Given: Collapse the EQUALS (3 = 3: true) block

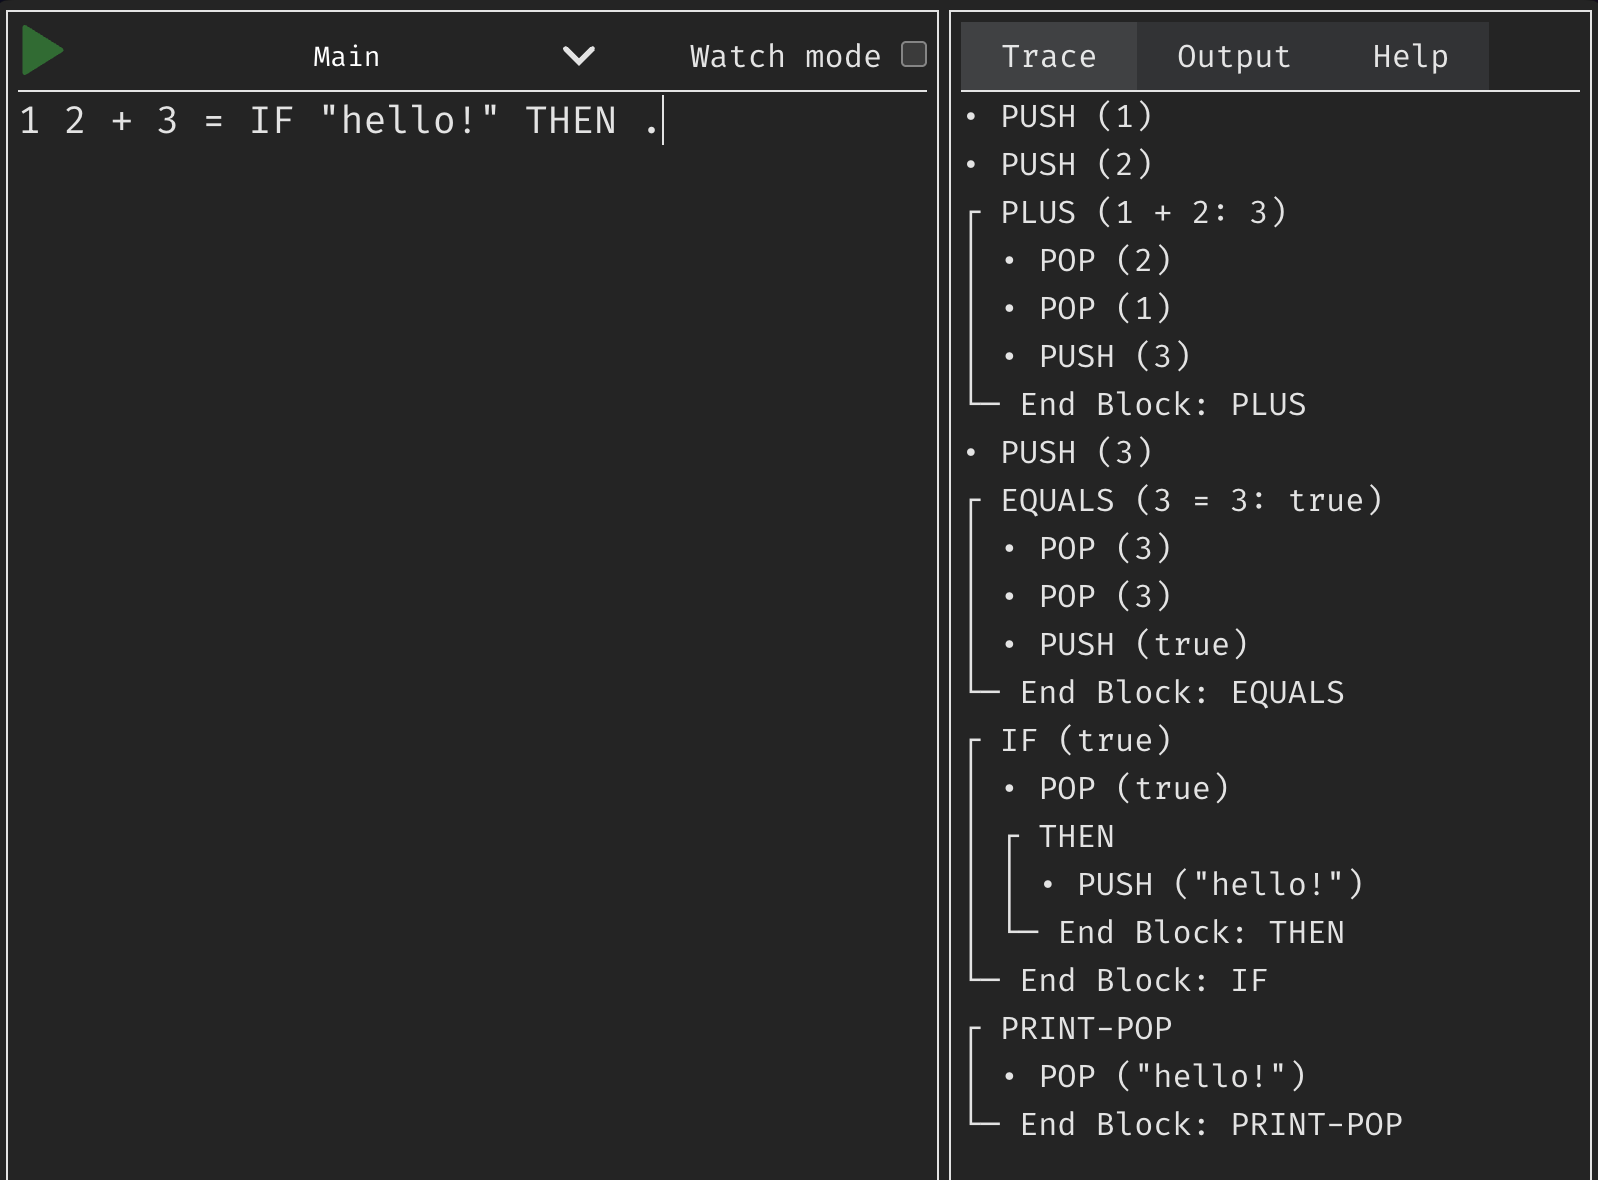Looking at the screenshot, I should [1190, 500].
